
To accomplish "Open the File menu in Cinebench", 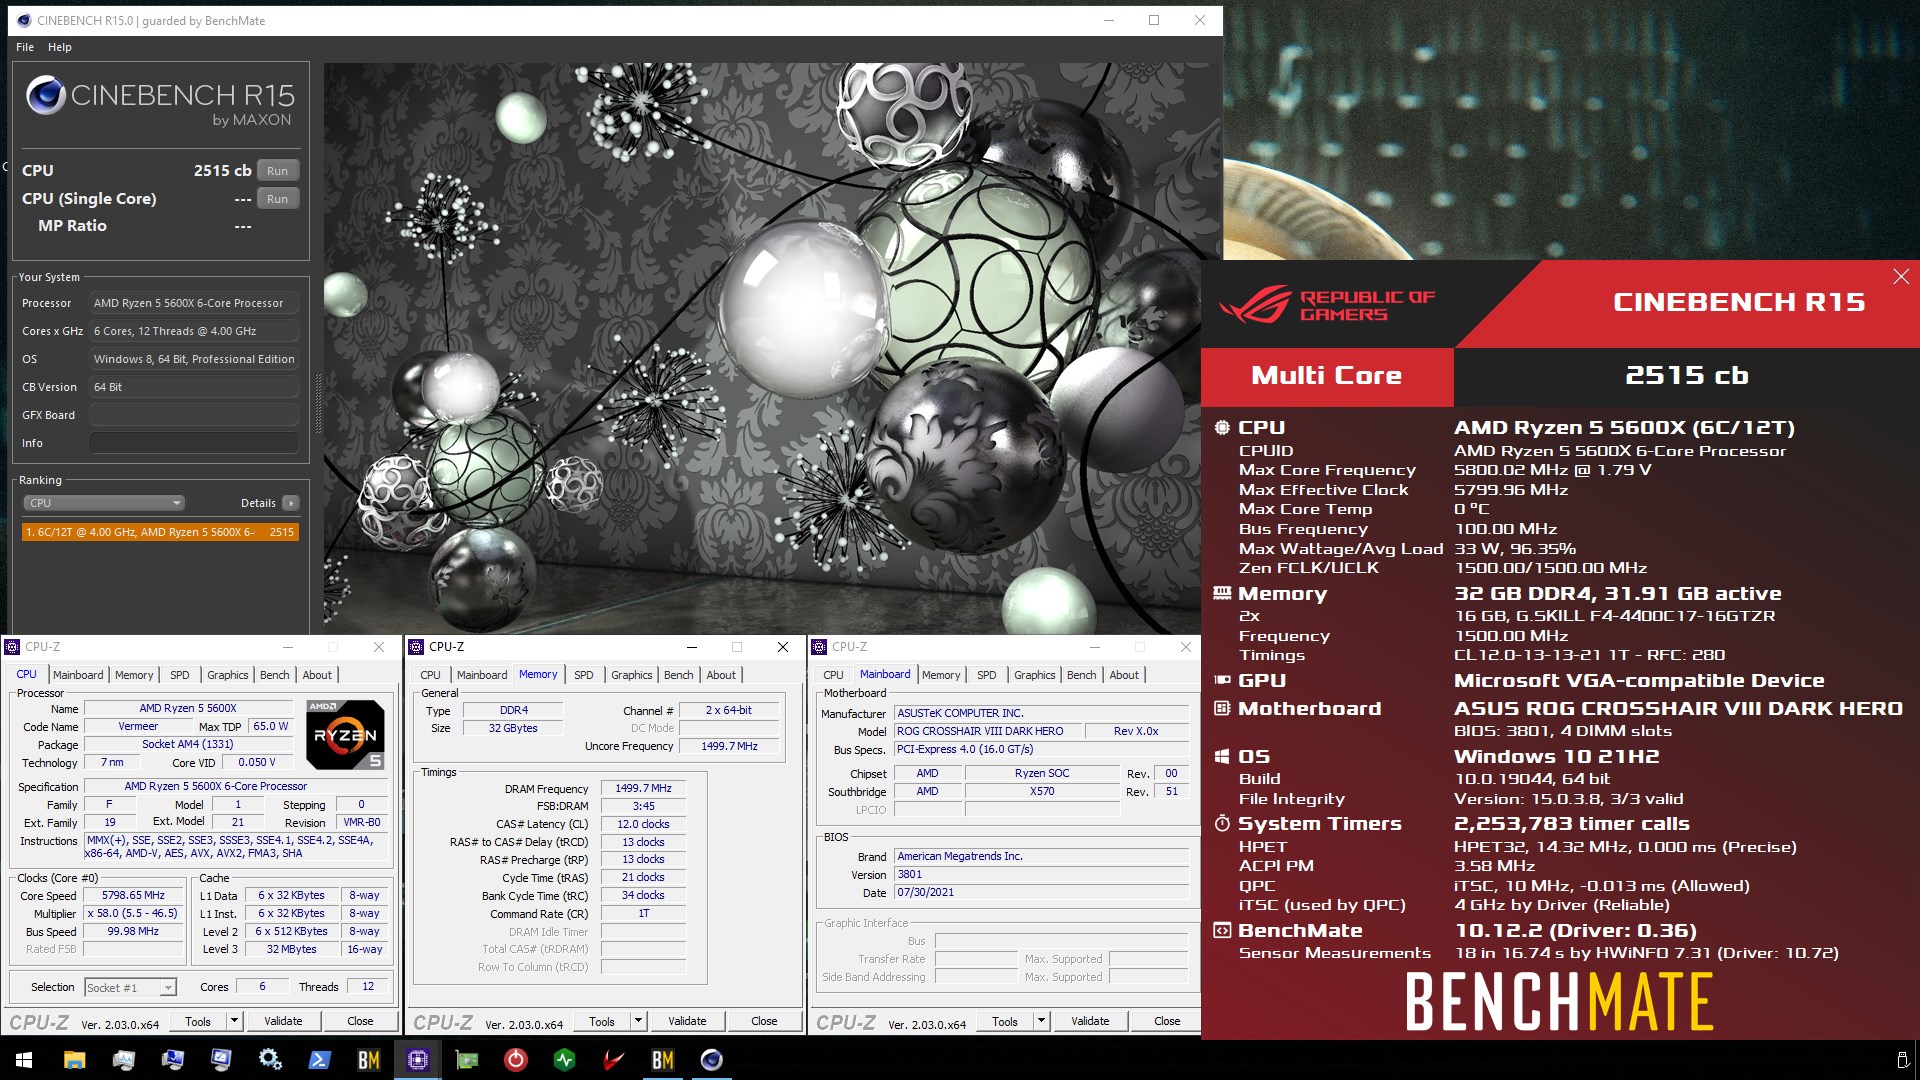I will tap(25, 47).
